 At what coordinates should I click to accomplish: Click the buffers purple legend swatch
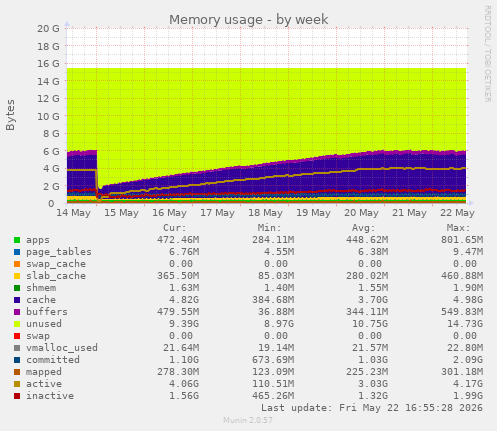(x=17, y=312)
